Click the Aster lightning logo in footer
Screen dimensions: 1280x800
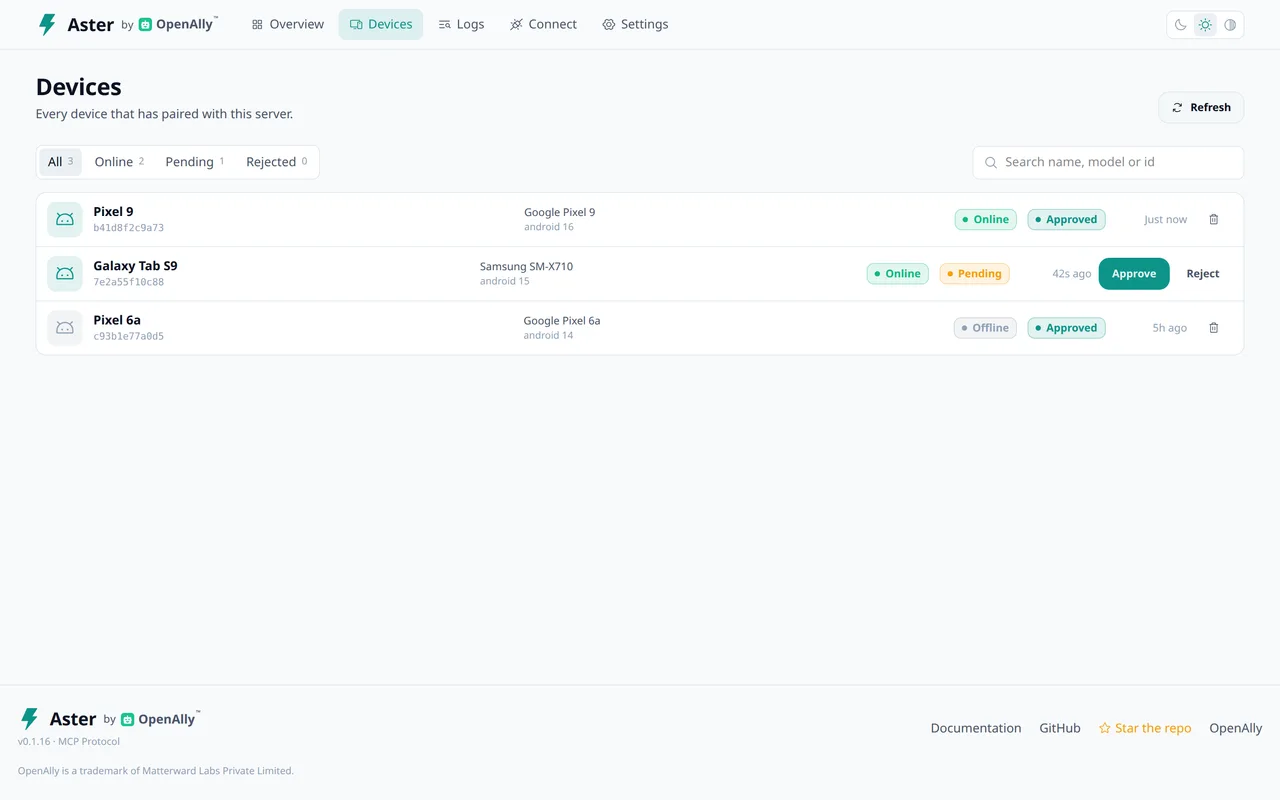point(30,719)
